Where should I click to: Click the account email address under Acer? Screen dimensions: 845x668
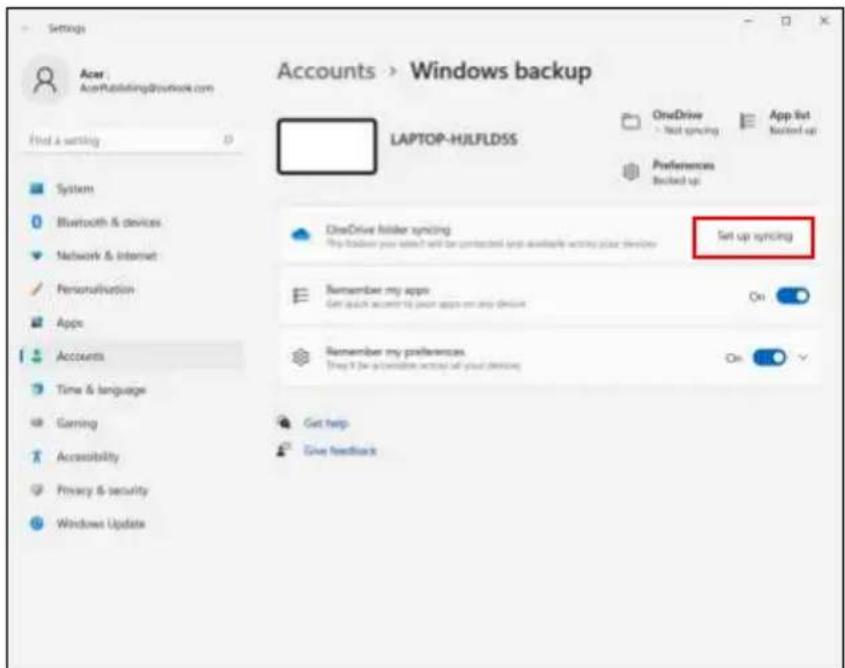point(147,88)
